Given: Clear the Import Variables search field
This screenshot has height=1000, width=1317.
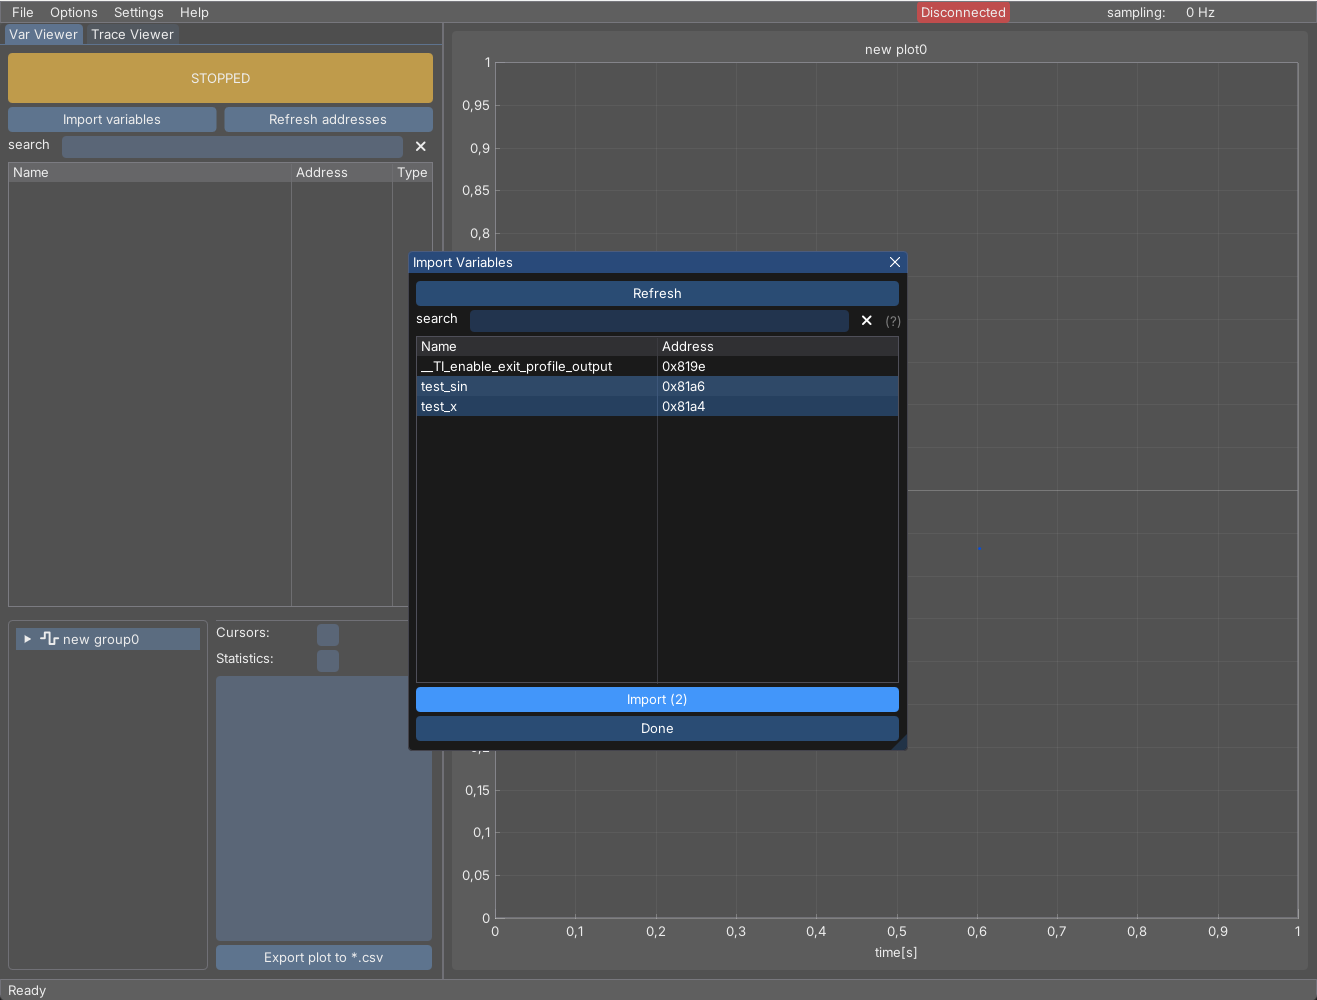Looking at the screenshot, I should coord(866,321).
